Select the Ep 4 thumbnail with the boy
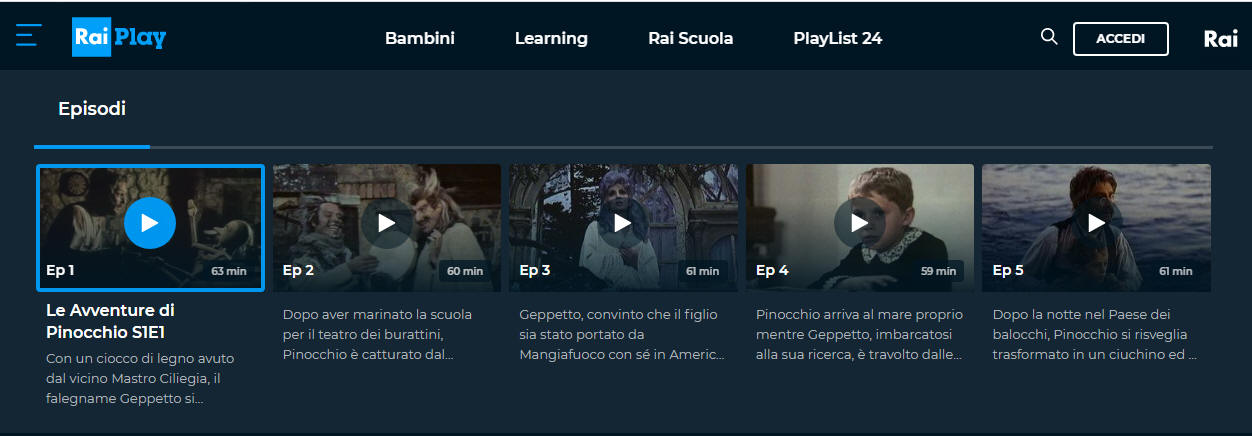 tap(860, 227)
